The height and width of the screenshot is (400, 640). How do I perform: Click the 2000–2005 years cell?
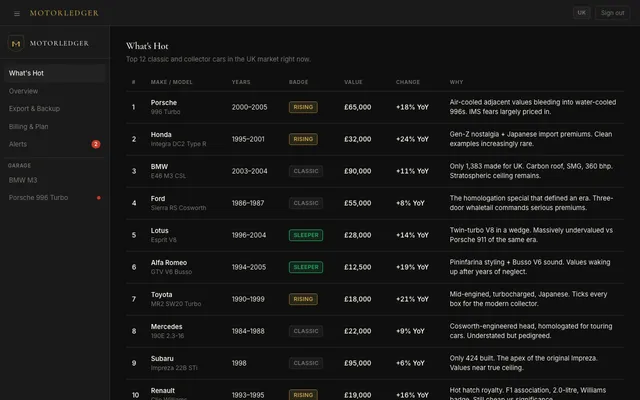click(249, 107)
